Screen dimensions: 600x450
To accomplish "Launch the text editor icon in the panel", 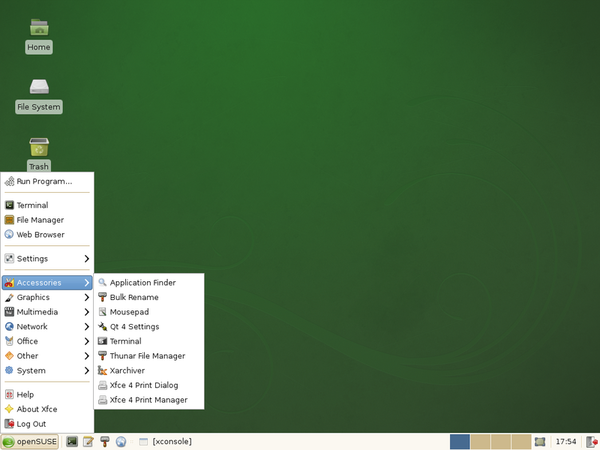I will tap(88, 442).
